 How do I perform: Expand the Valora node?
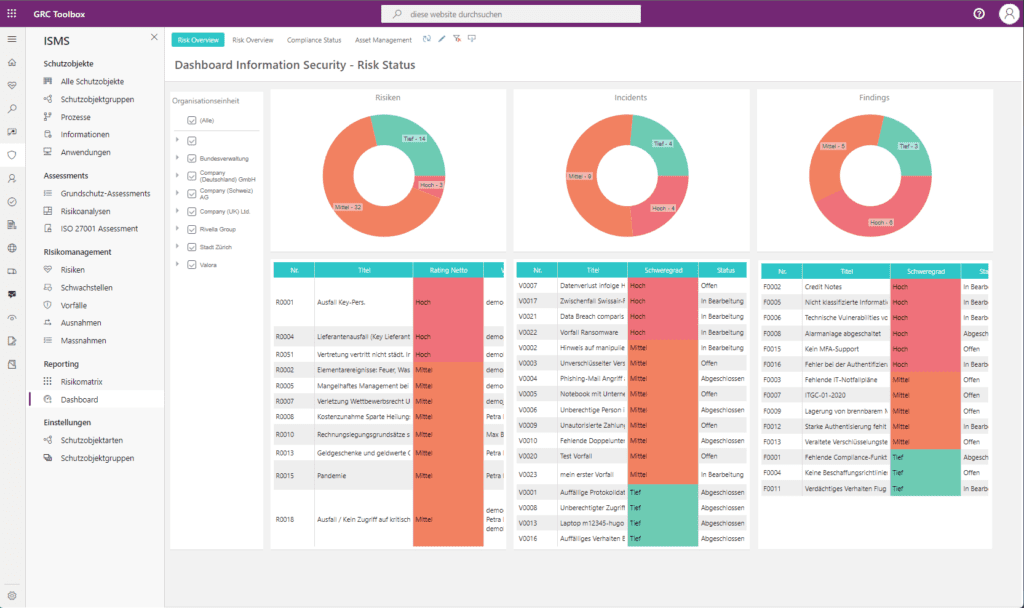tap(177, 264)
